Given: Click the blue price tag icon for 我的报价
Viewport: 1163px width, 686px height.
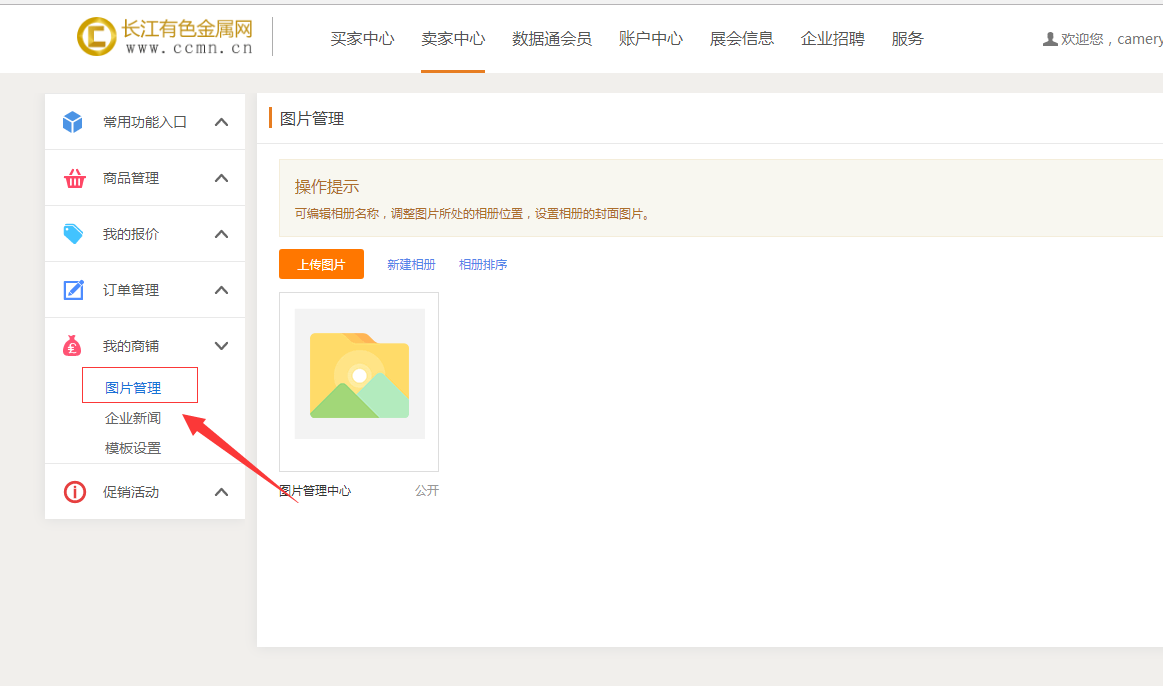Looking at the screenshot, I should coord(74,234).
